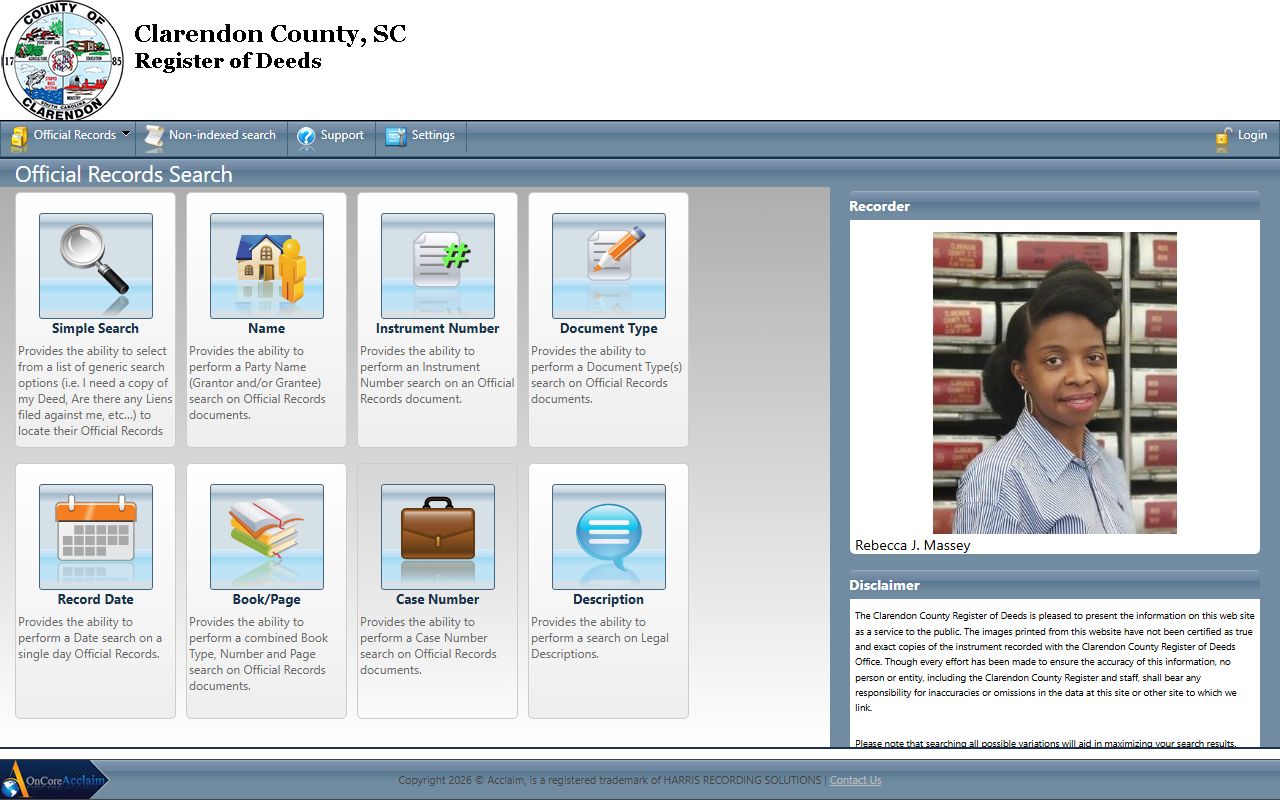This screenshot has height=800, width=1280.
Task: Click the Record Date title label
Action: 96,599
